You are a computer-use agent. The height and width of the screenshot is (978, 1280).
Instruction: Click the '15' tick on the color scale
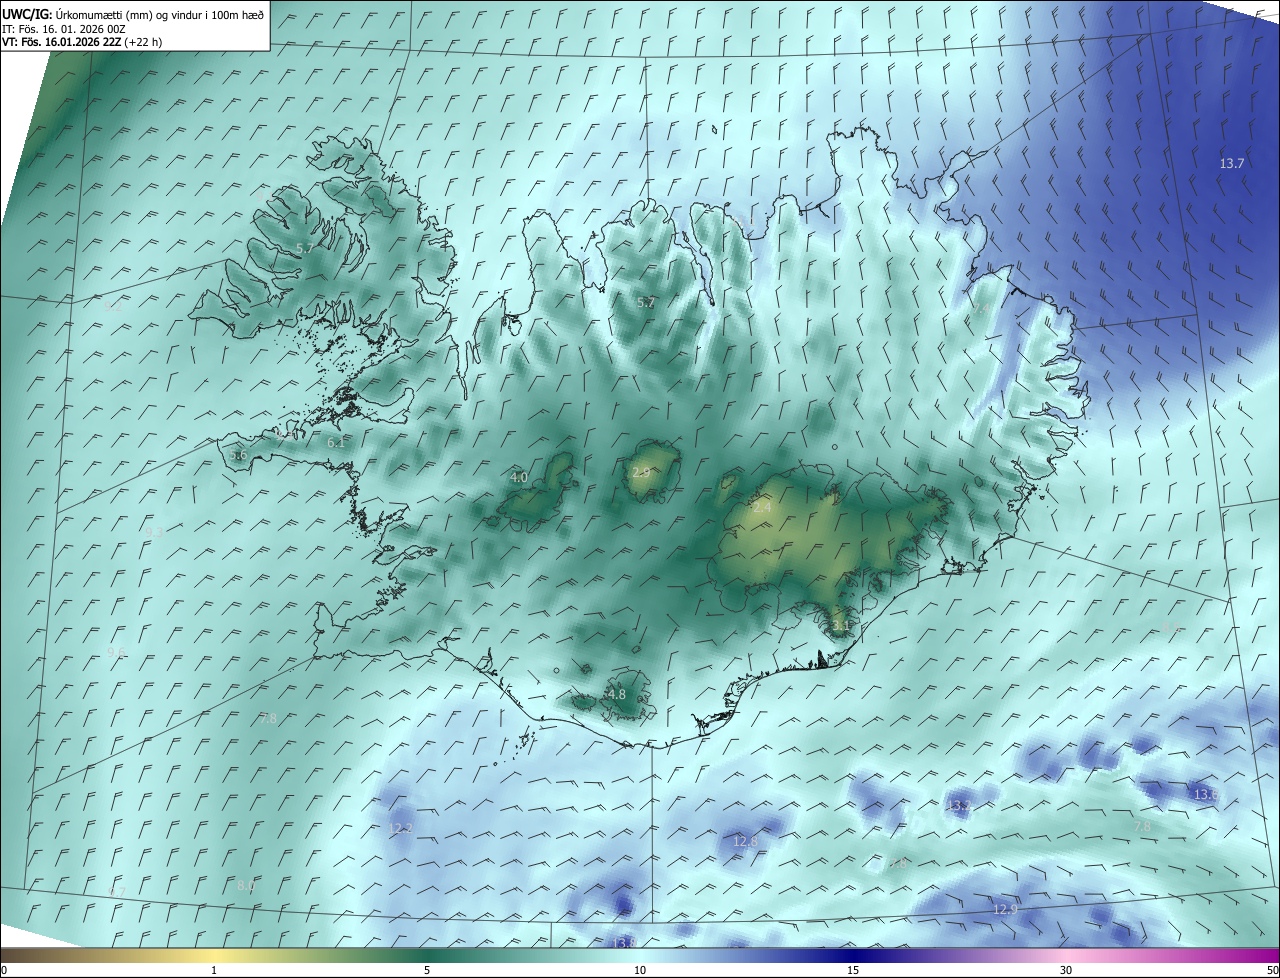(853, 971)
